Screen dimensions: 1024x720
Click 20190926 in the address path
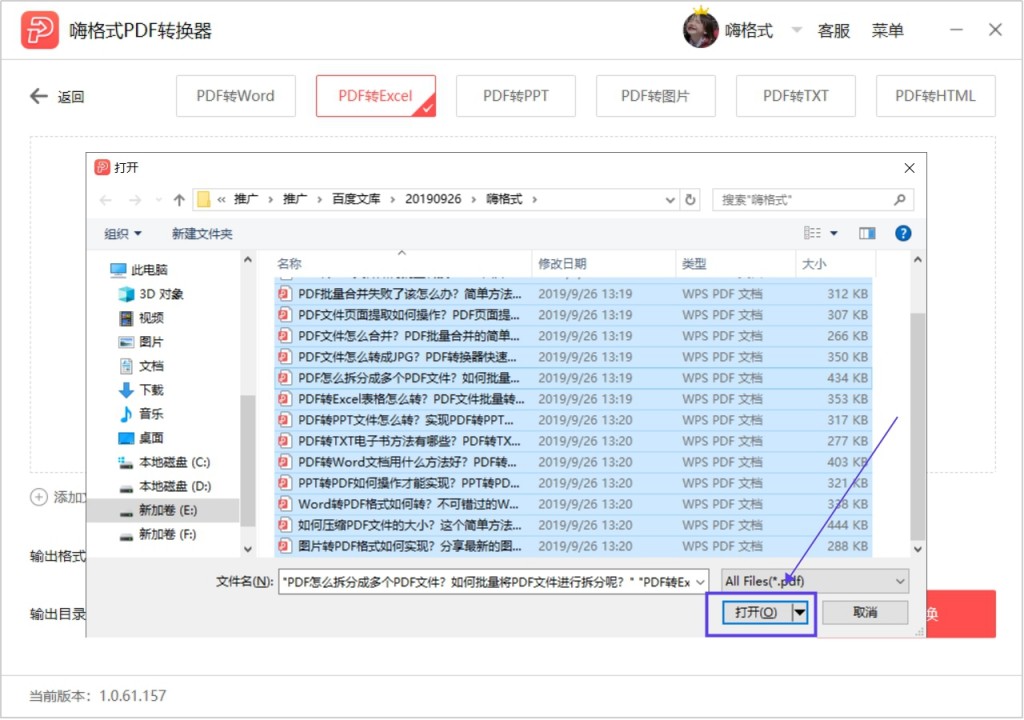(x=433, y=199)
